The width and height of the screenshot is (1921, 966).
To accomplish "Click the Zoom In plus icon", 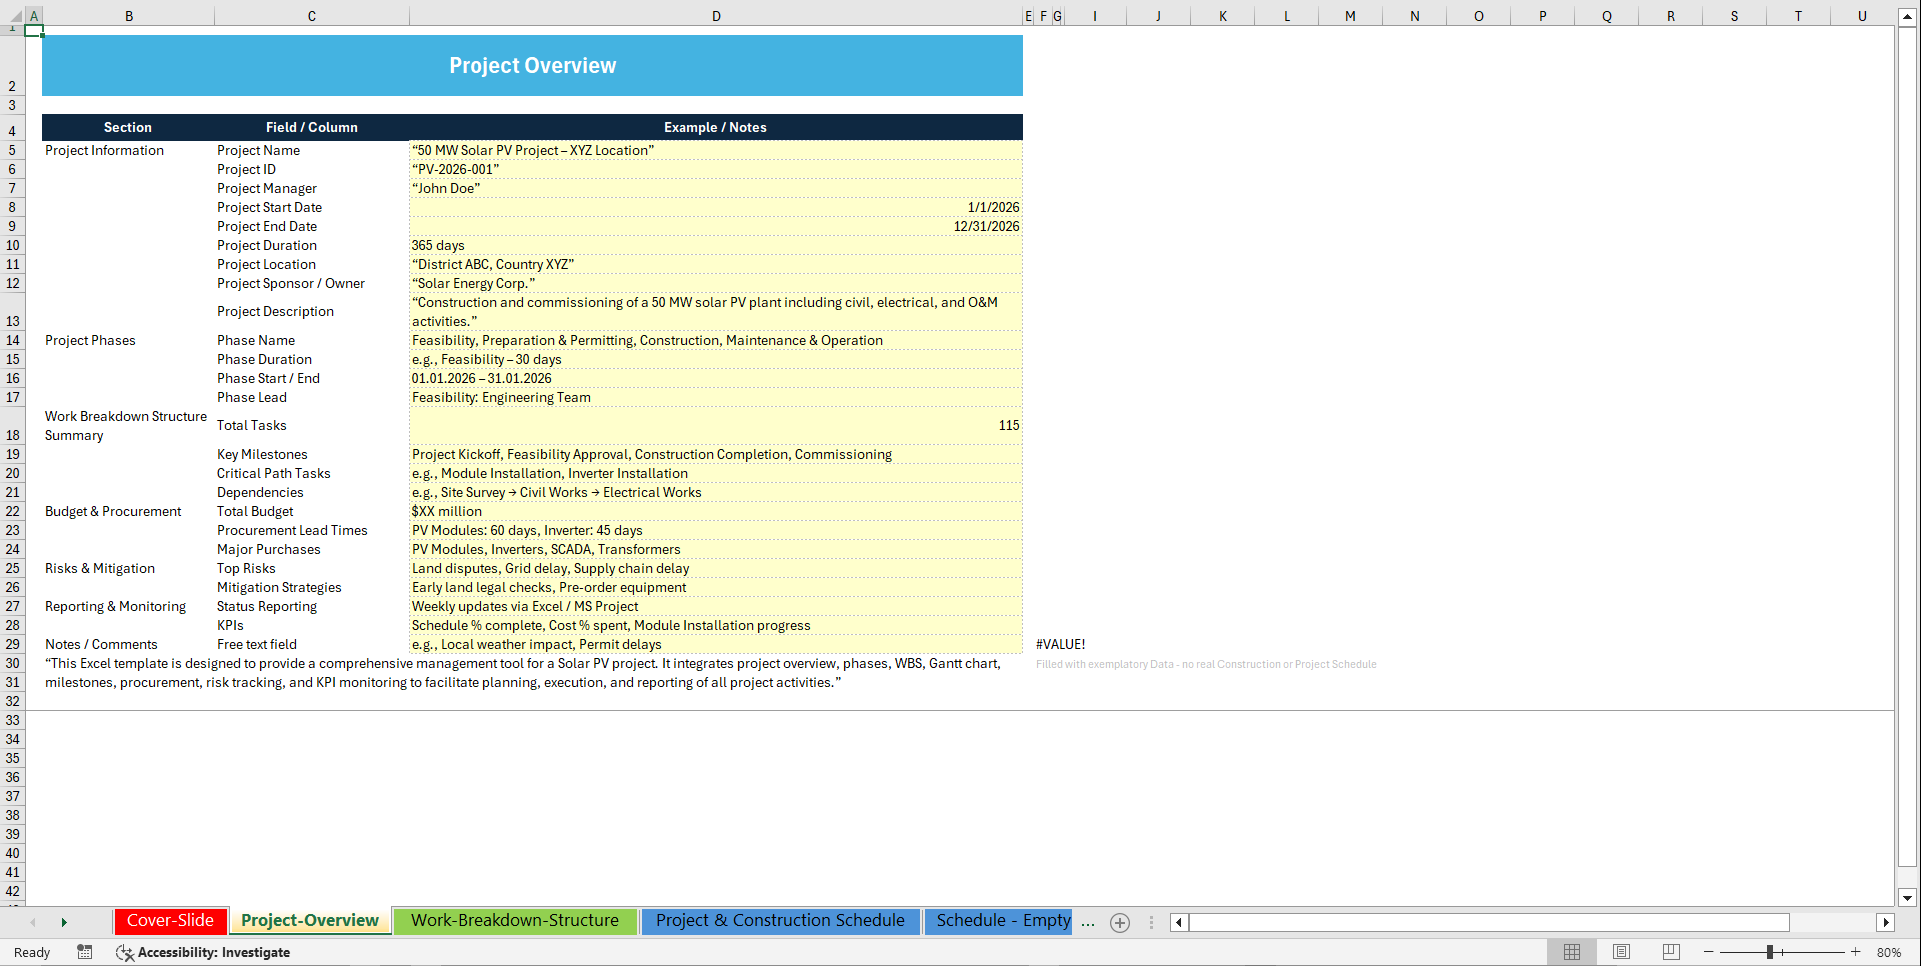I will [1856, 952].
